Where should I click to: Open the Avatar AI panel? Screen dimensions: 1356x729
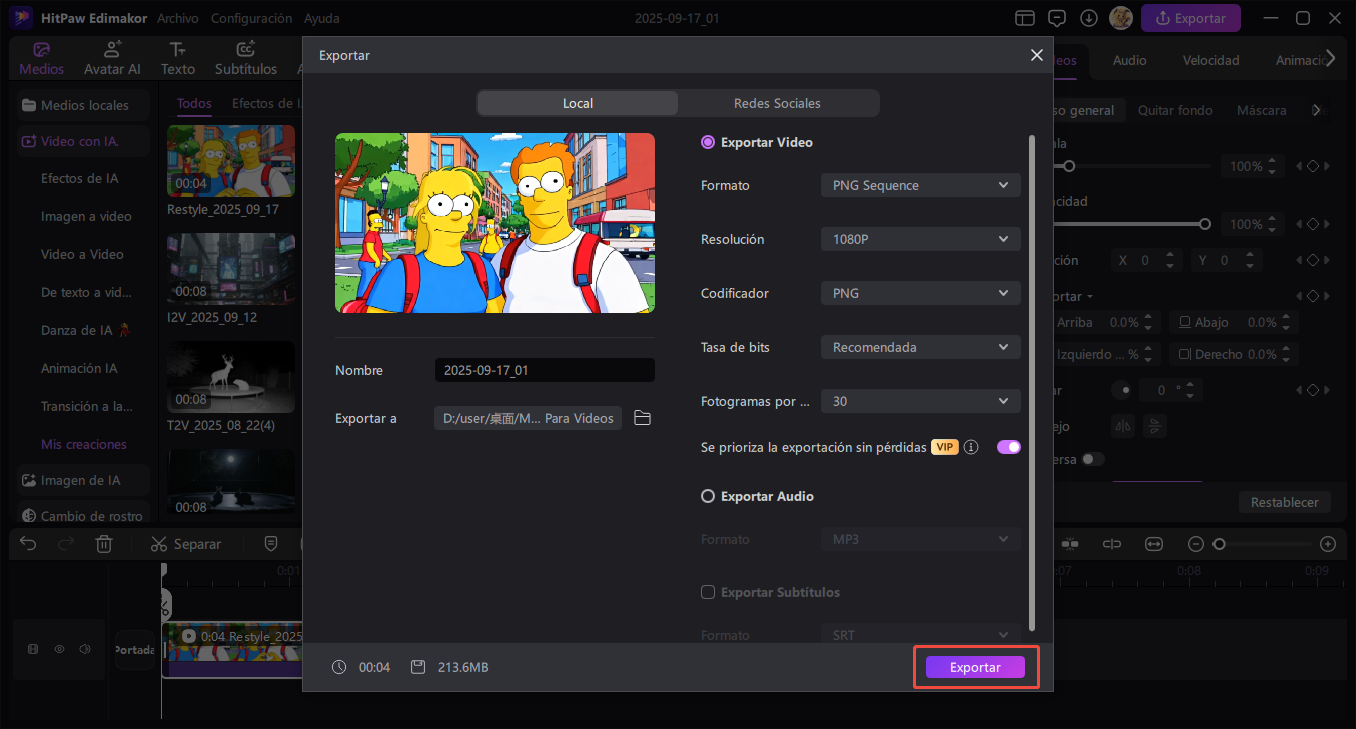click(x=112, y=59)
